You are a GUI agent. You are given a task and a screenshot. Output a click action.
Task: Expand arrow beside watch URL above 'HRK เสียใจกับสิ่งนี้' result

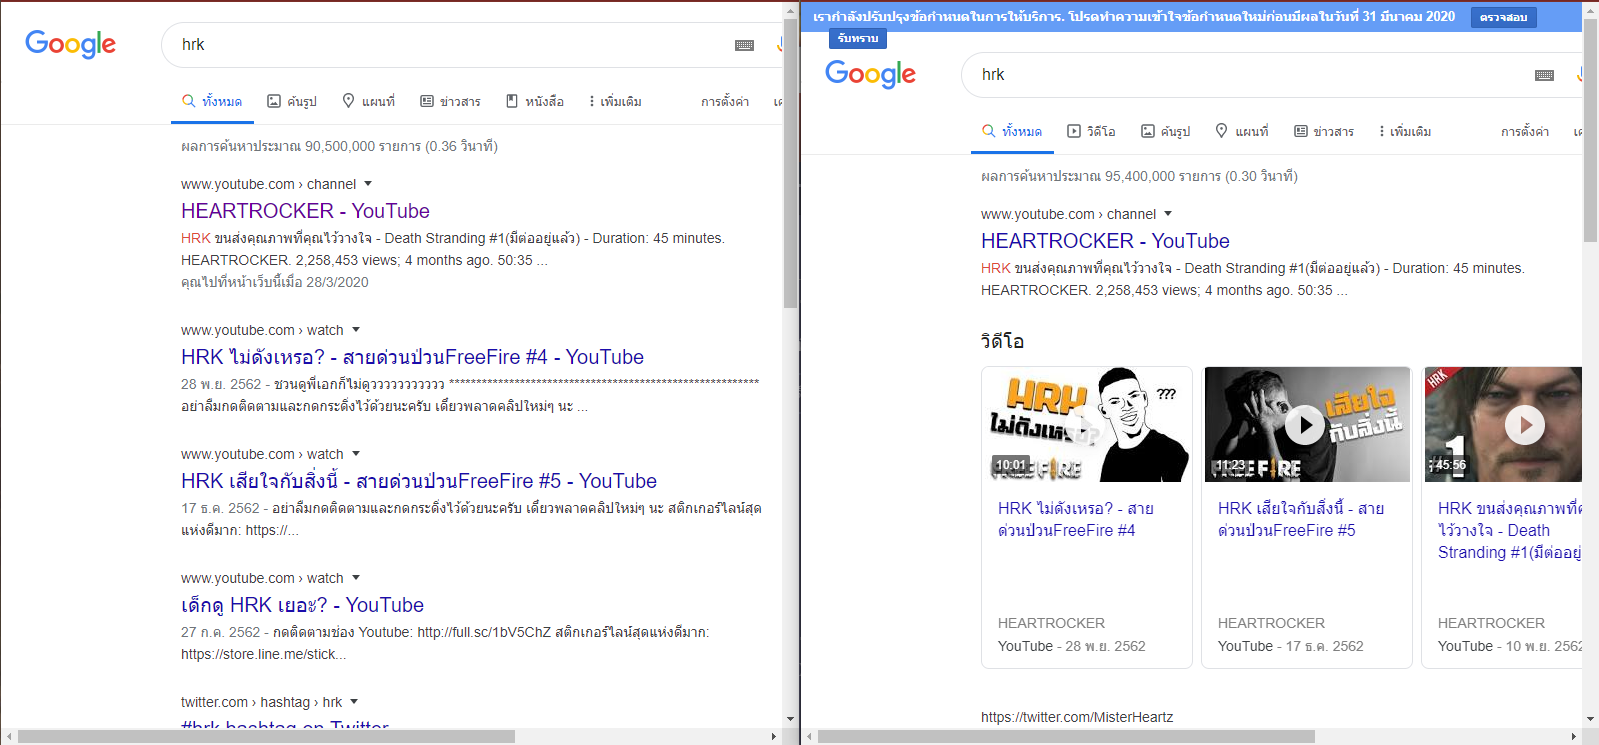356,454
